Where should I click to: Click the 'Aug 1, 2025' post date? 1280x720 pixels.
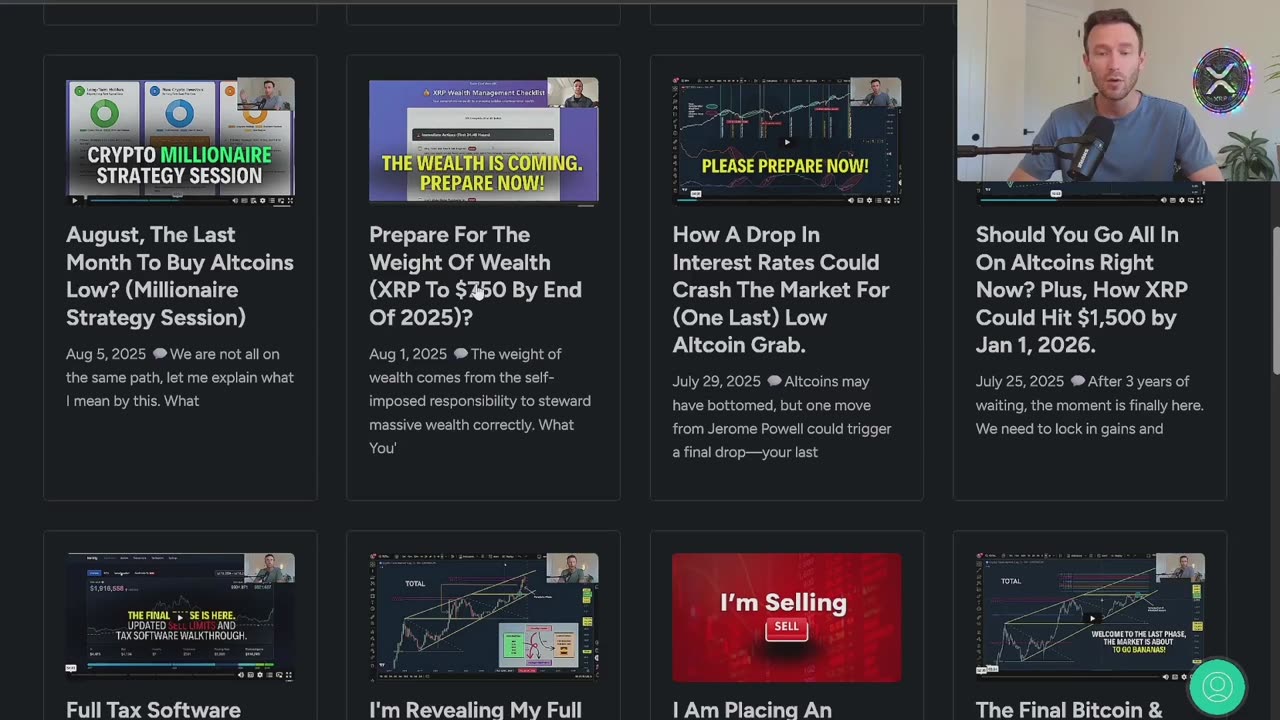coord(408,354)
